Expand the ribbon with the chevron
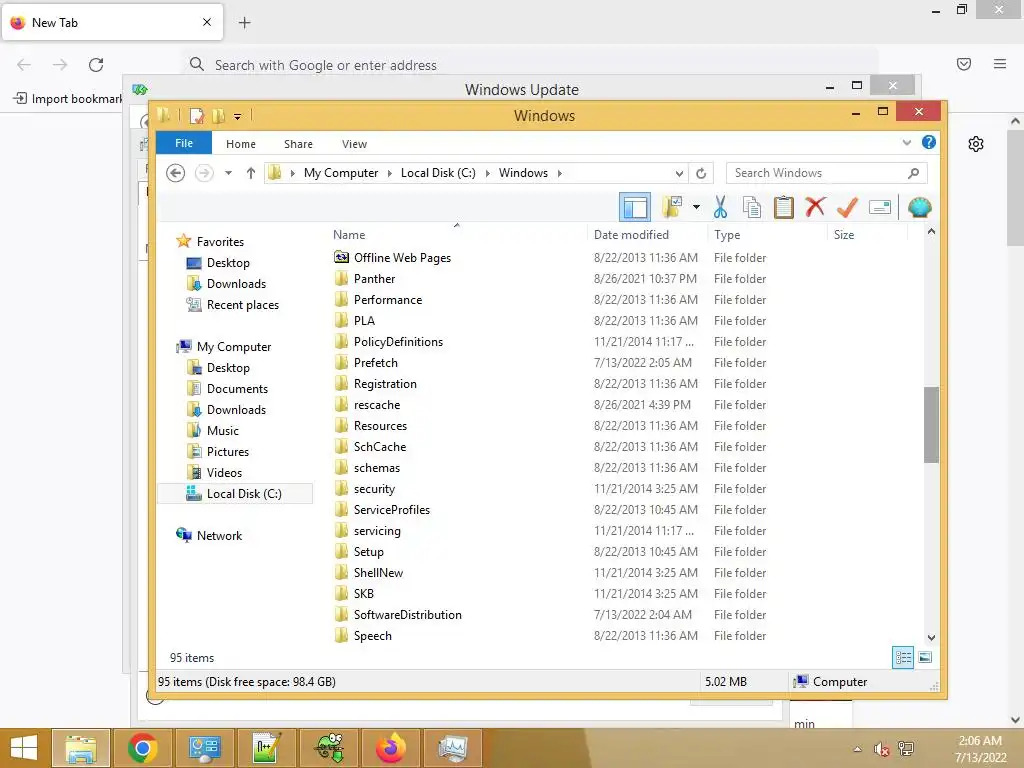The width and height of the screenshot is (1024, 768). [x=906, y=142]
